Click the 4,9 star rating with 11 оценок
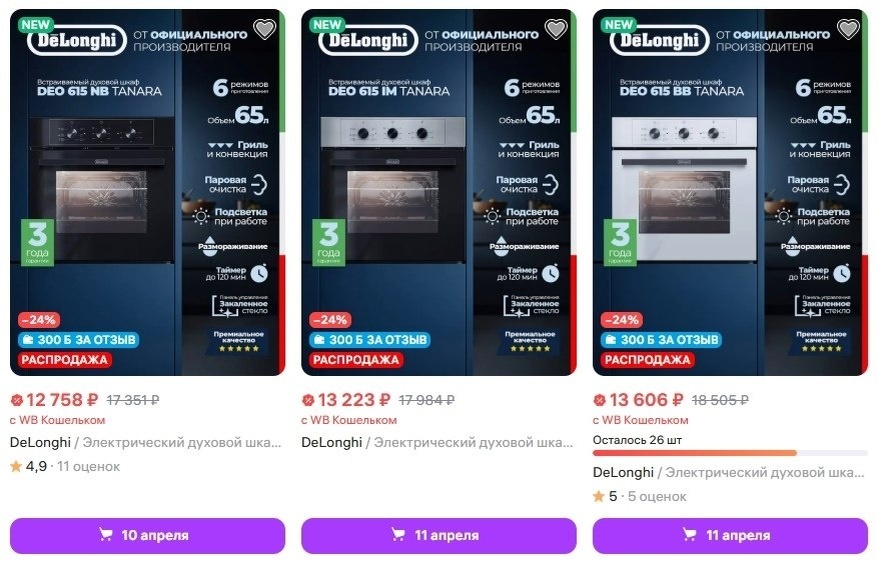This screenshot has width=878, height=564. (x=65, y=467)
